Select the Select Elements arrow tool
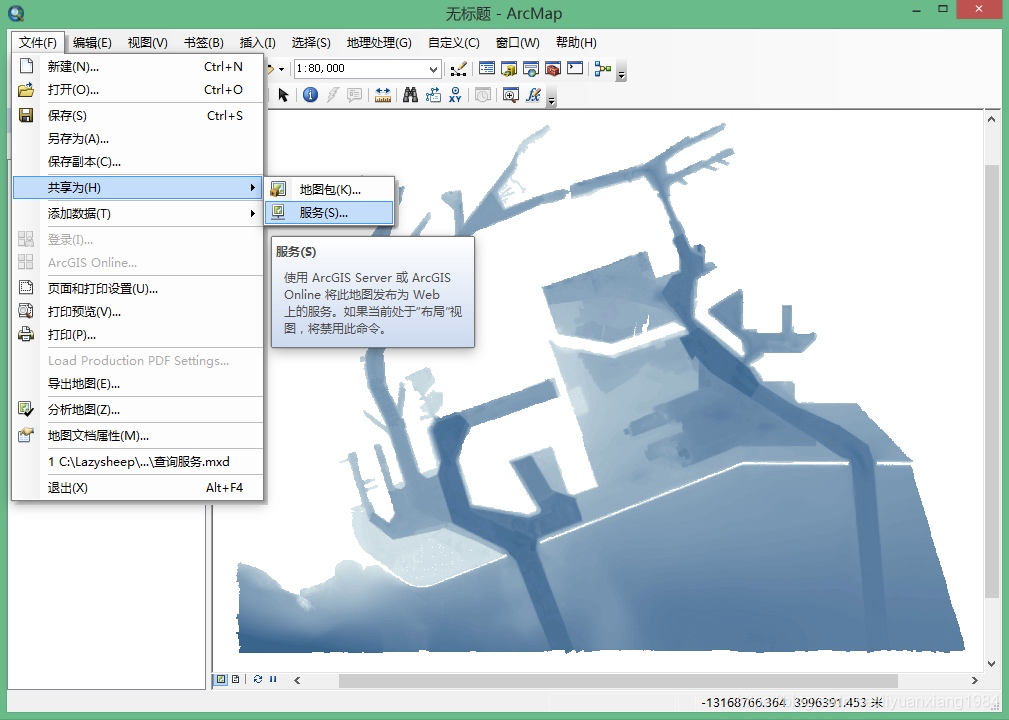This screenshot has width=1009, height=720. click(282, 95)
